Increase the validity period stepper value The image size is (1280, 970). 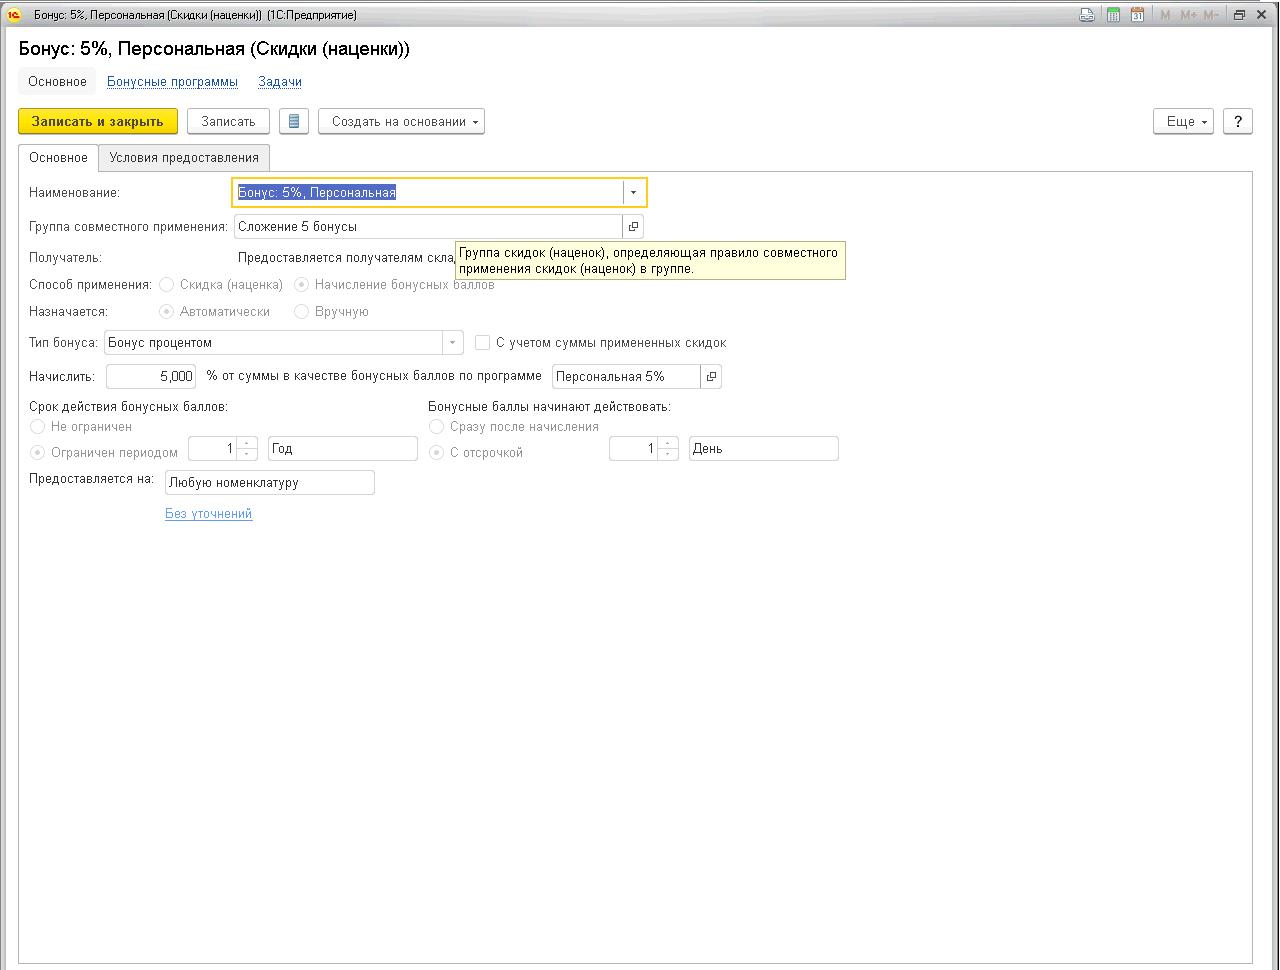[x=247, y=443]
